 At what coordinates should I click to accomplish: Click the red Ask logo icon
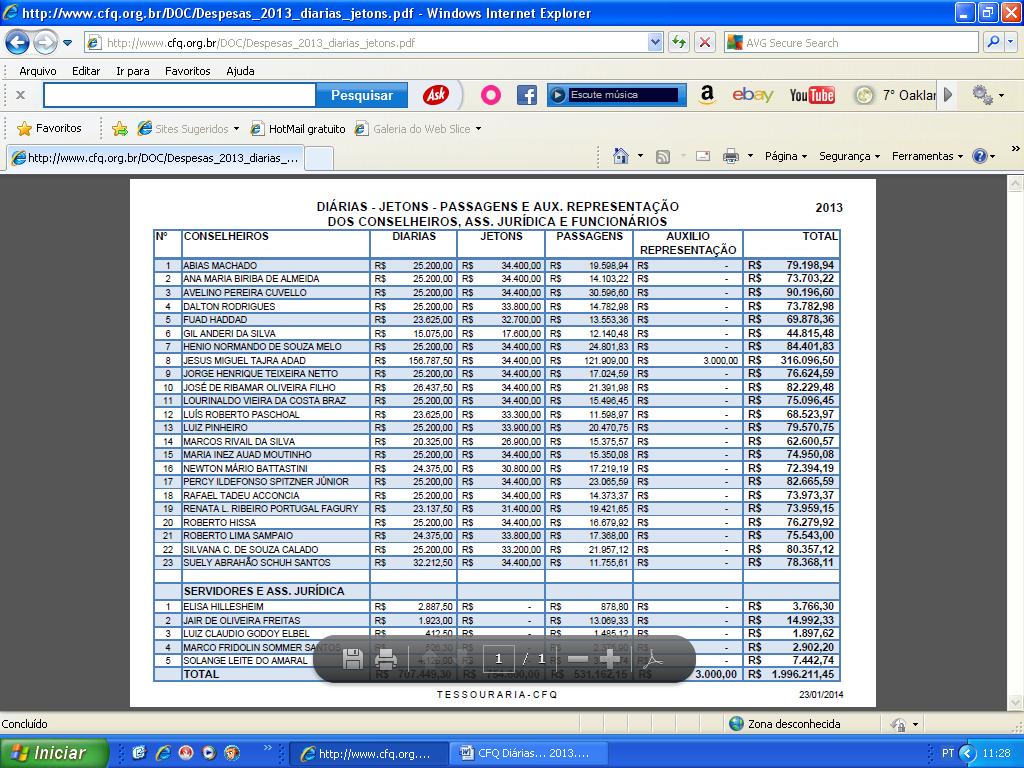click(x=436, y=95)
